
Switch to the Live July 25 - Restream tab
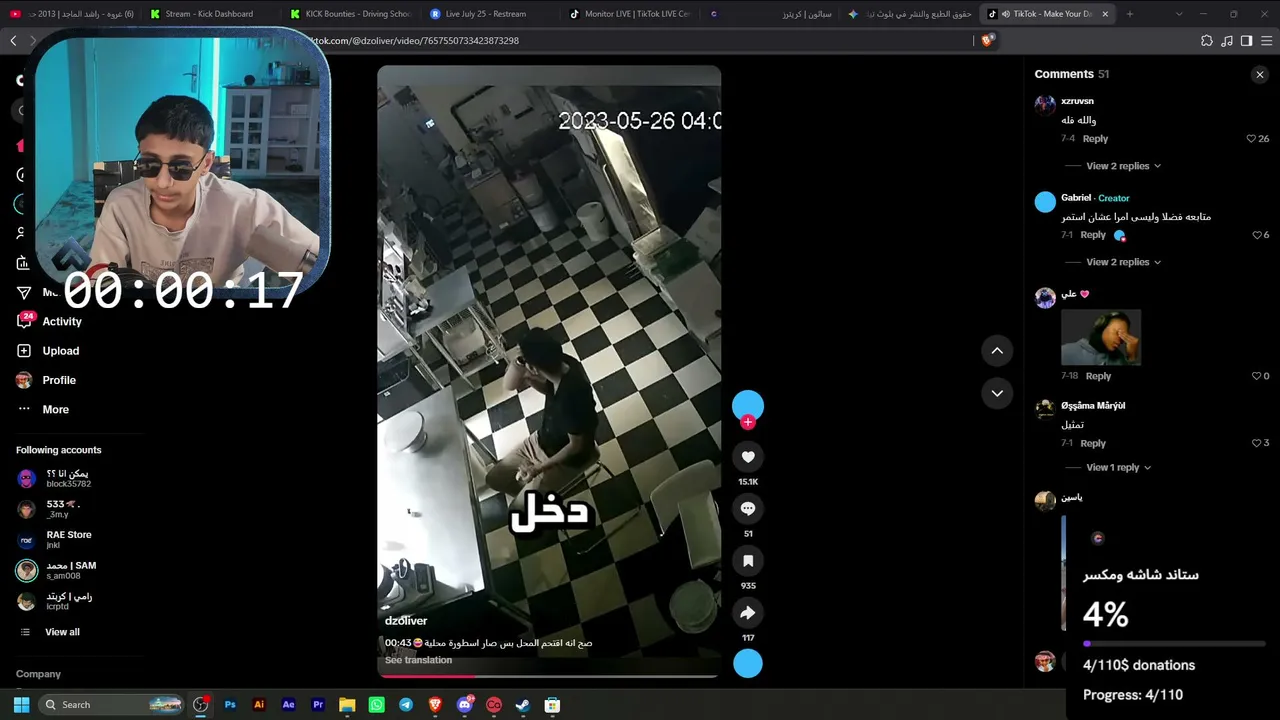click(x=485, y=14)
